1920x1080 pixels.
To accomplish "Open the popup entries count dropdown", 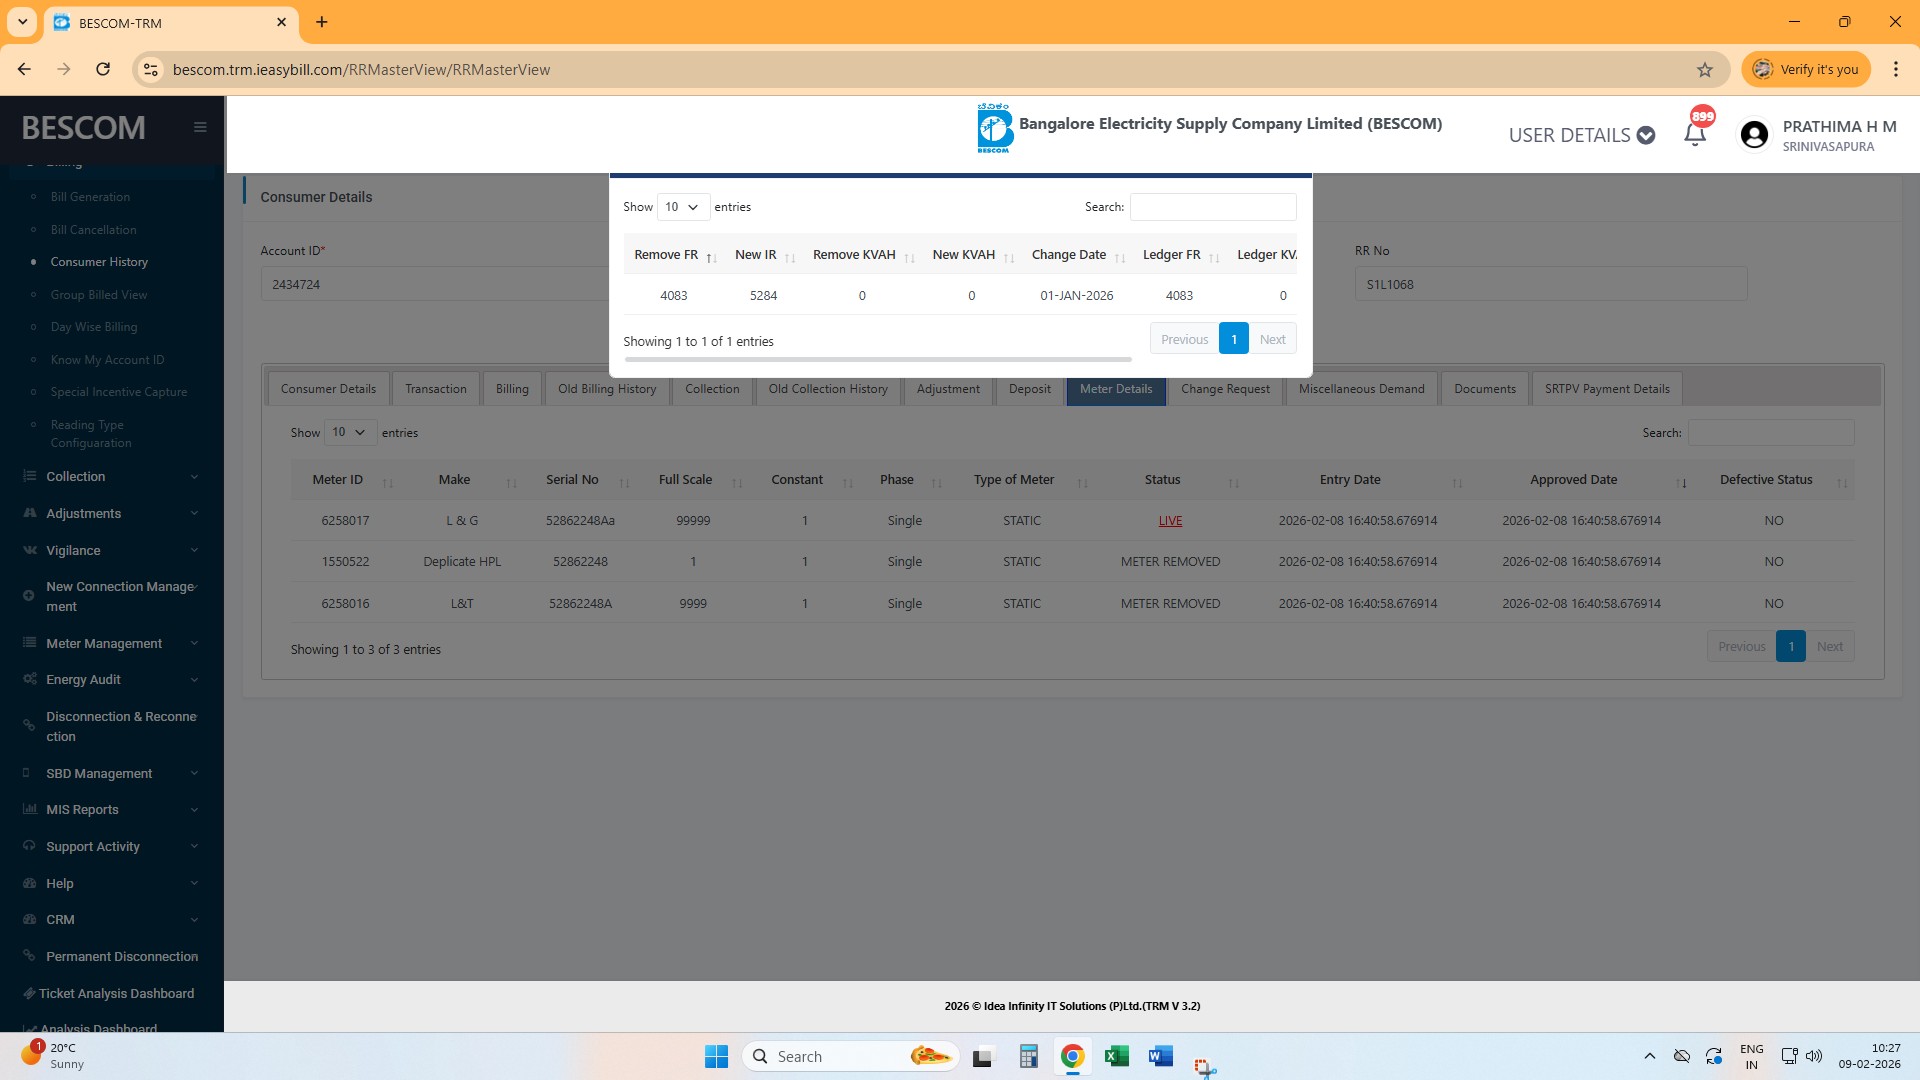I will coord(683,207).
